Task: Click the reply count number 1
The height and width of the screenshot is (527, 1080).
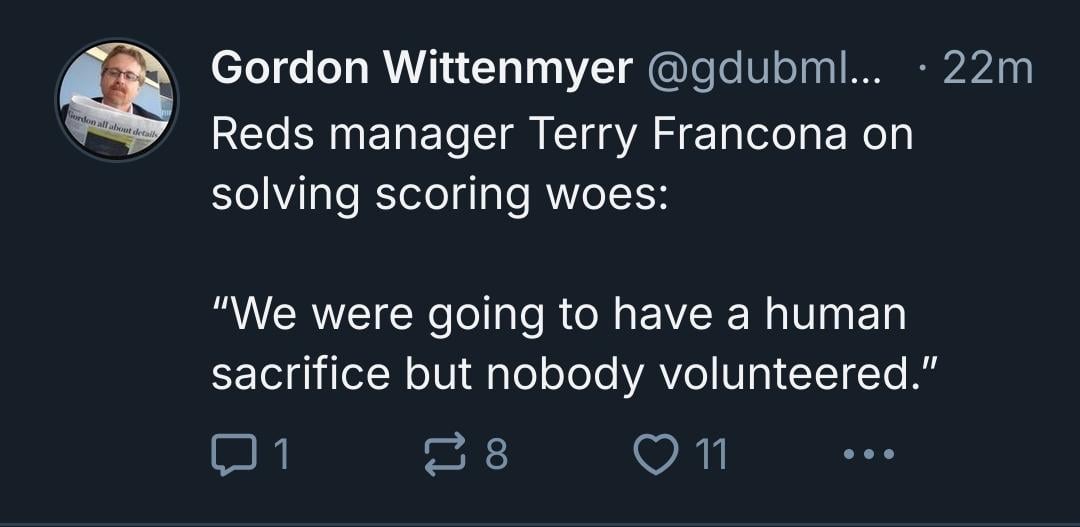Action: [281, 455]
